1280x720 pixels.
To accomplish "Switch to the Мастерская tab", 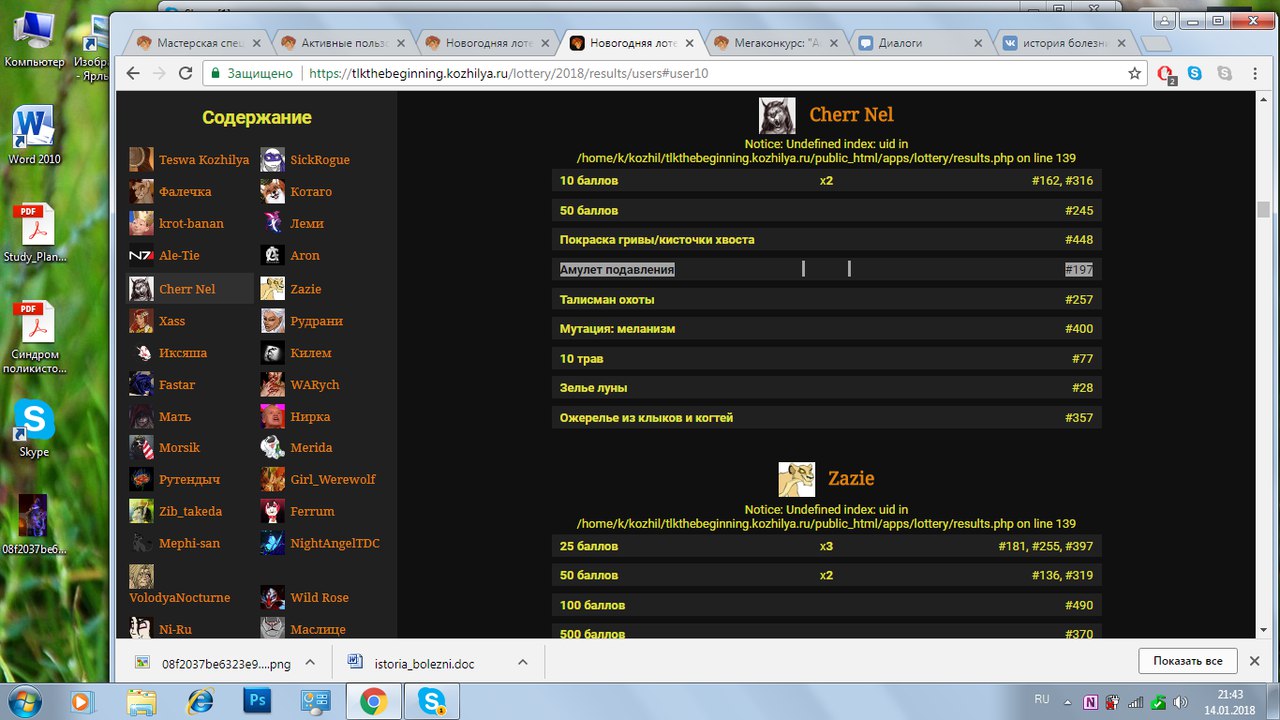I will point(197,43).
